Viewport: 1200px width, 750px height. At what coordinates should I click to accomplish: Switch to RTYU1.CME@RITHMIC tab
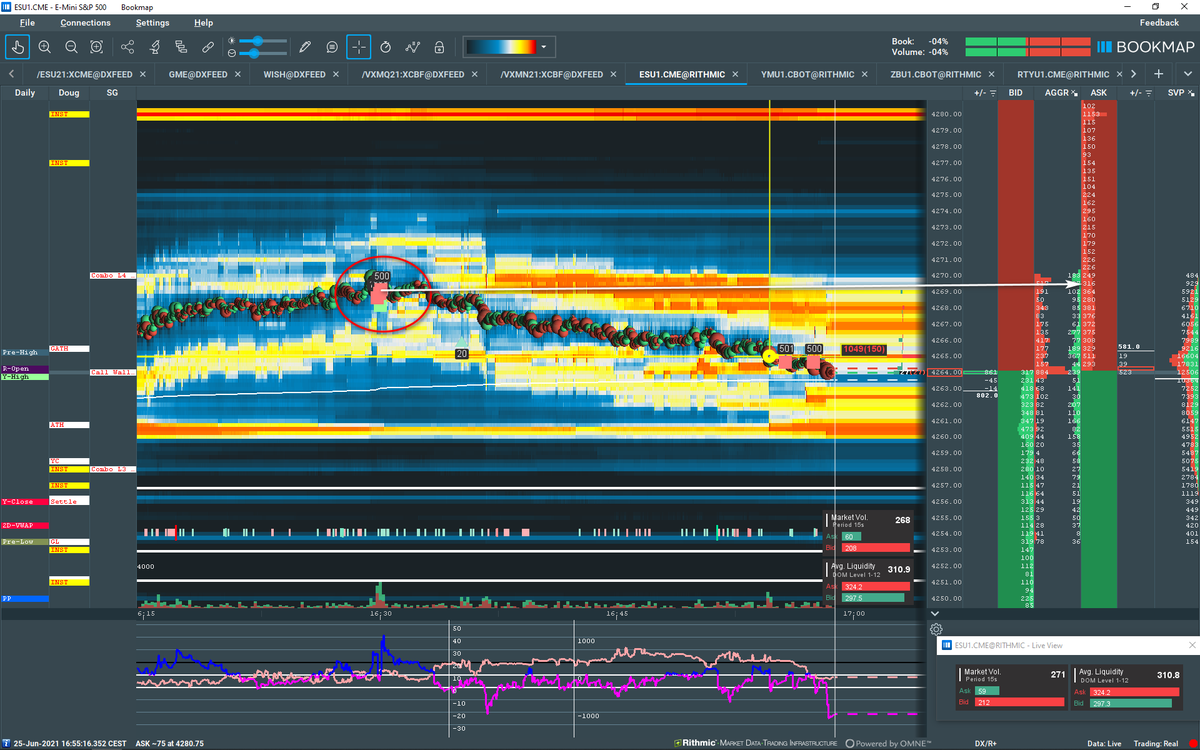pos(1062,74)
